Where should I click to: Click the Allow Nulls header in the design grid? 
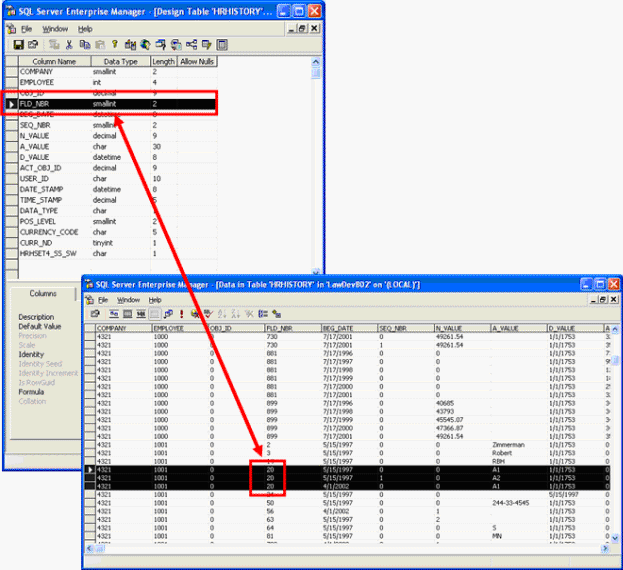(197, 61)
